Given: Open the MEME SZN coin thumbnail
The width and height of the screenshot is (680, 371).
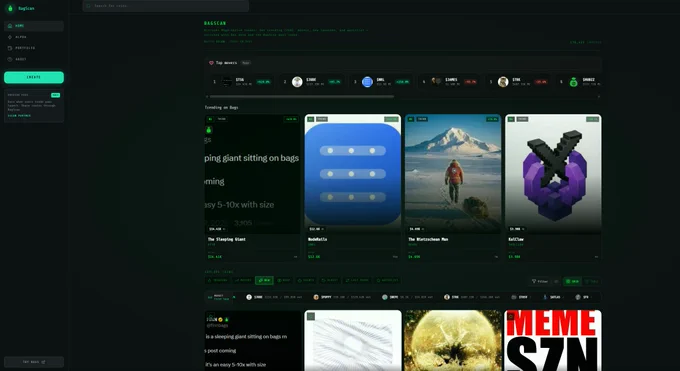Looking at the screenshot, I should click(x=553, y=341).
